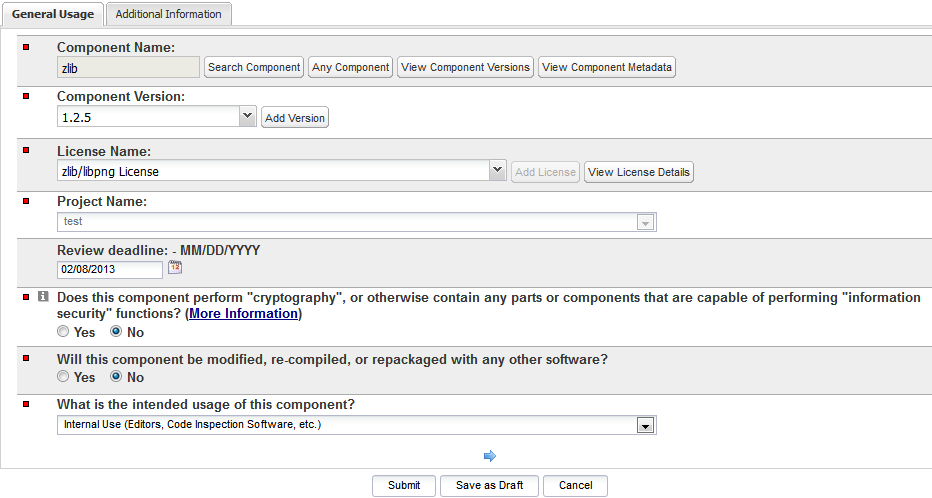Click the Review deadline date field
Screen dimensions: 932x498
(x=110, y=269)
